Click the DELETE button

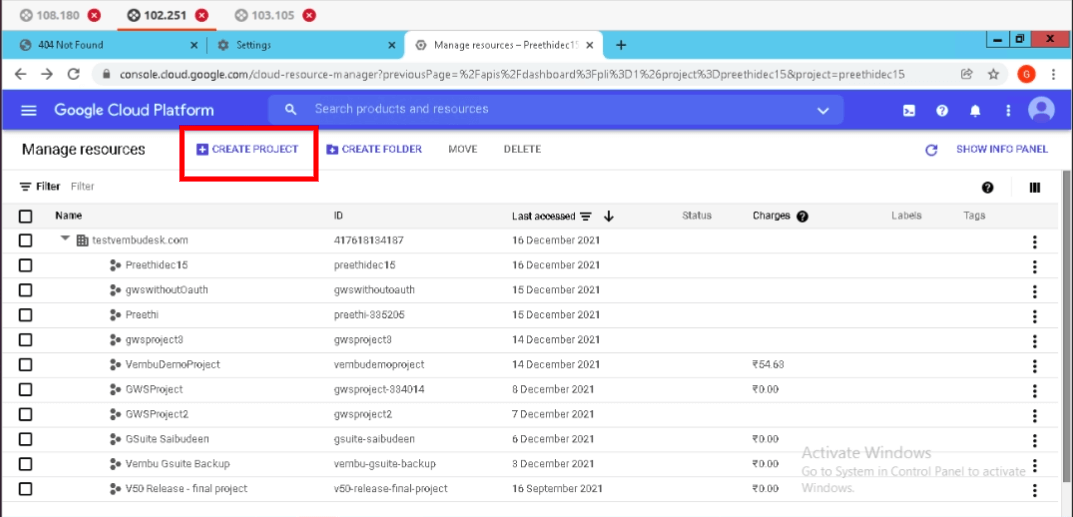click(x=522, y=149)
